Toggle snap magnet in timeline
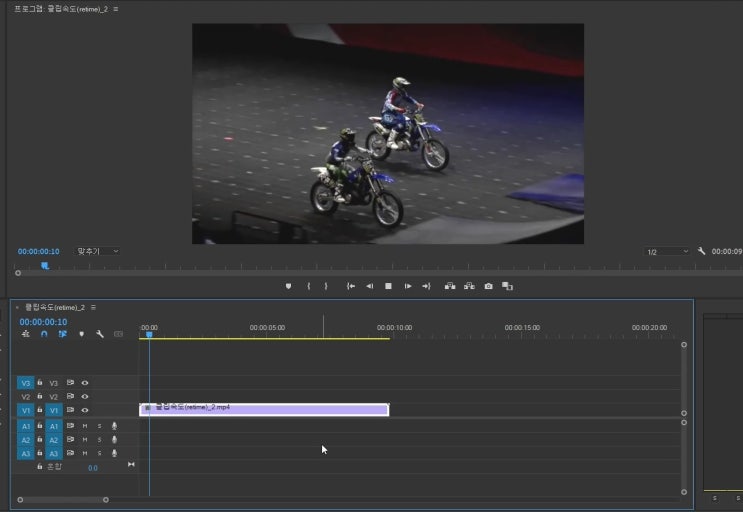The height and width of the screenshot is (512, 743). tap(44, 334)
